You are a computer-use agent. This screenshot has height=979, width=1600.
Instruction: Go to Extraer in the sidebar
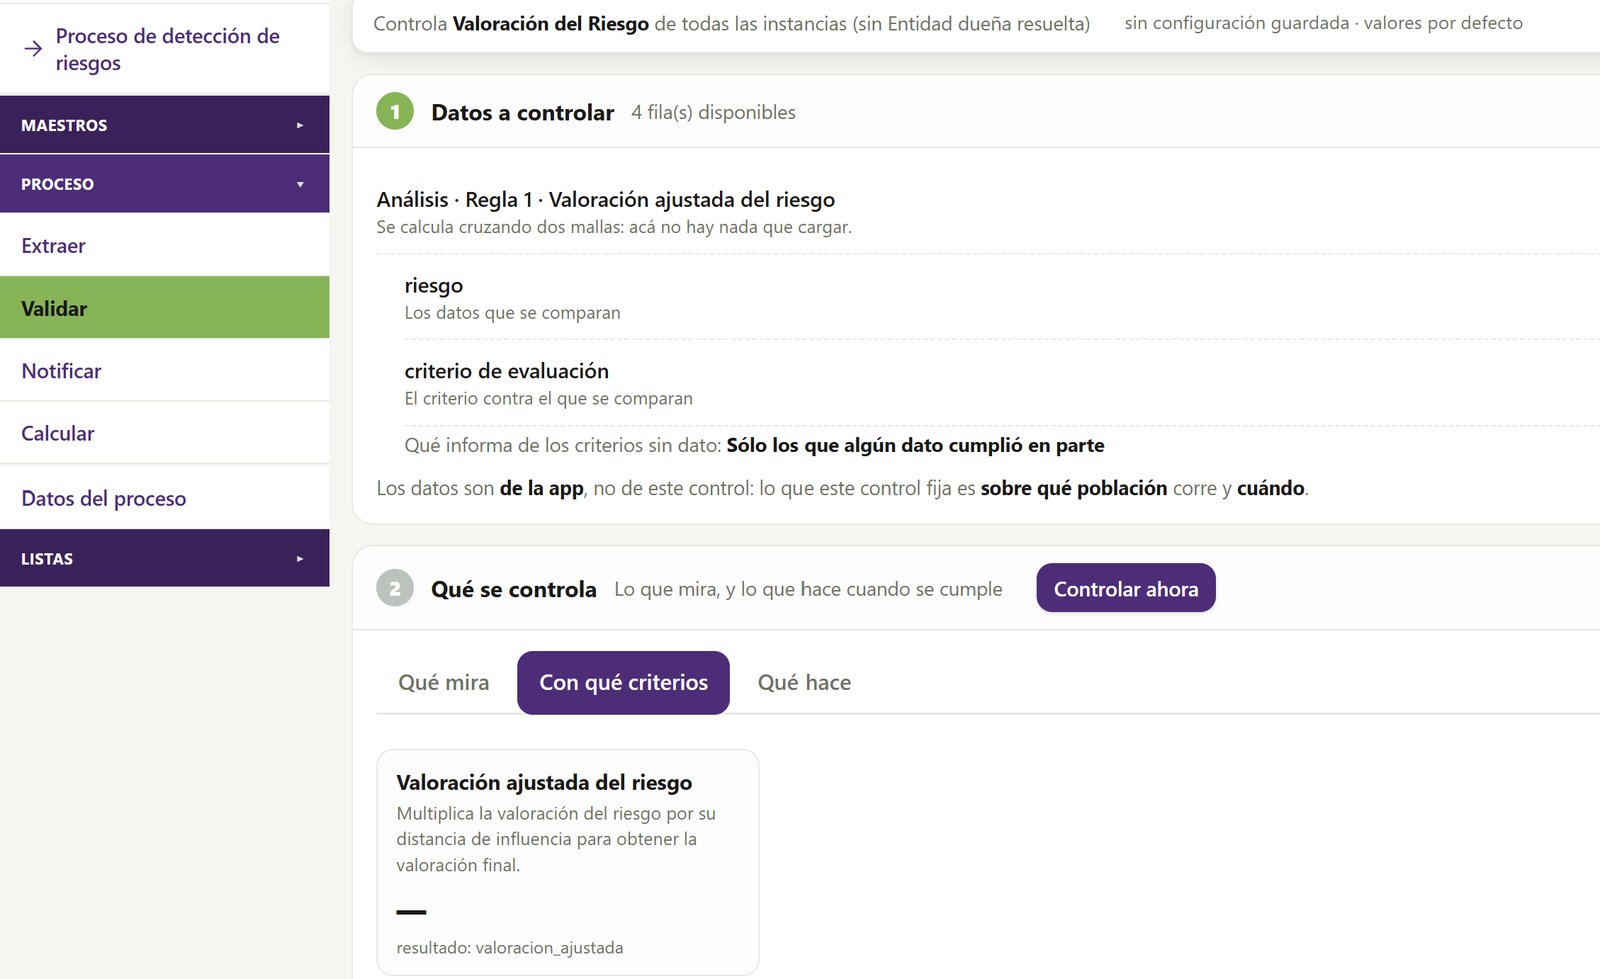(x=164, y=245)
